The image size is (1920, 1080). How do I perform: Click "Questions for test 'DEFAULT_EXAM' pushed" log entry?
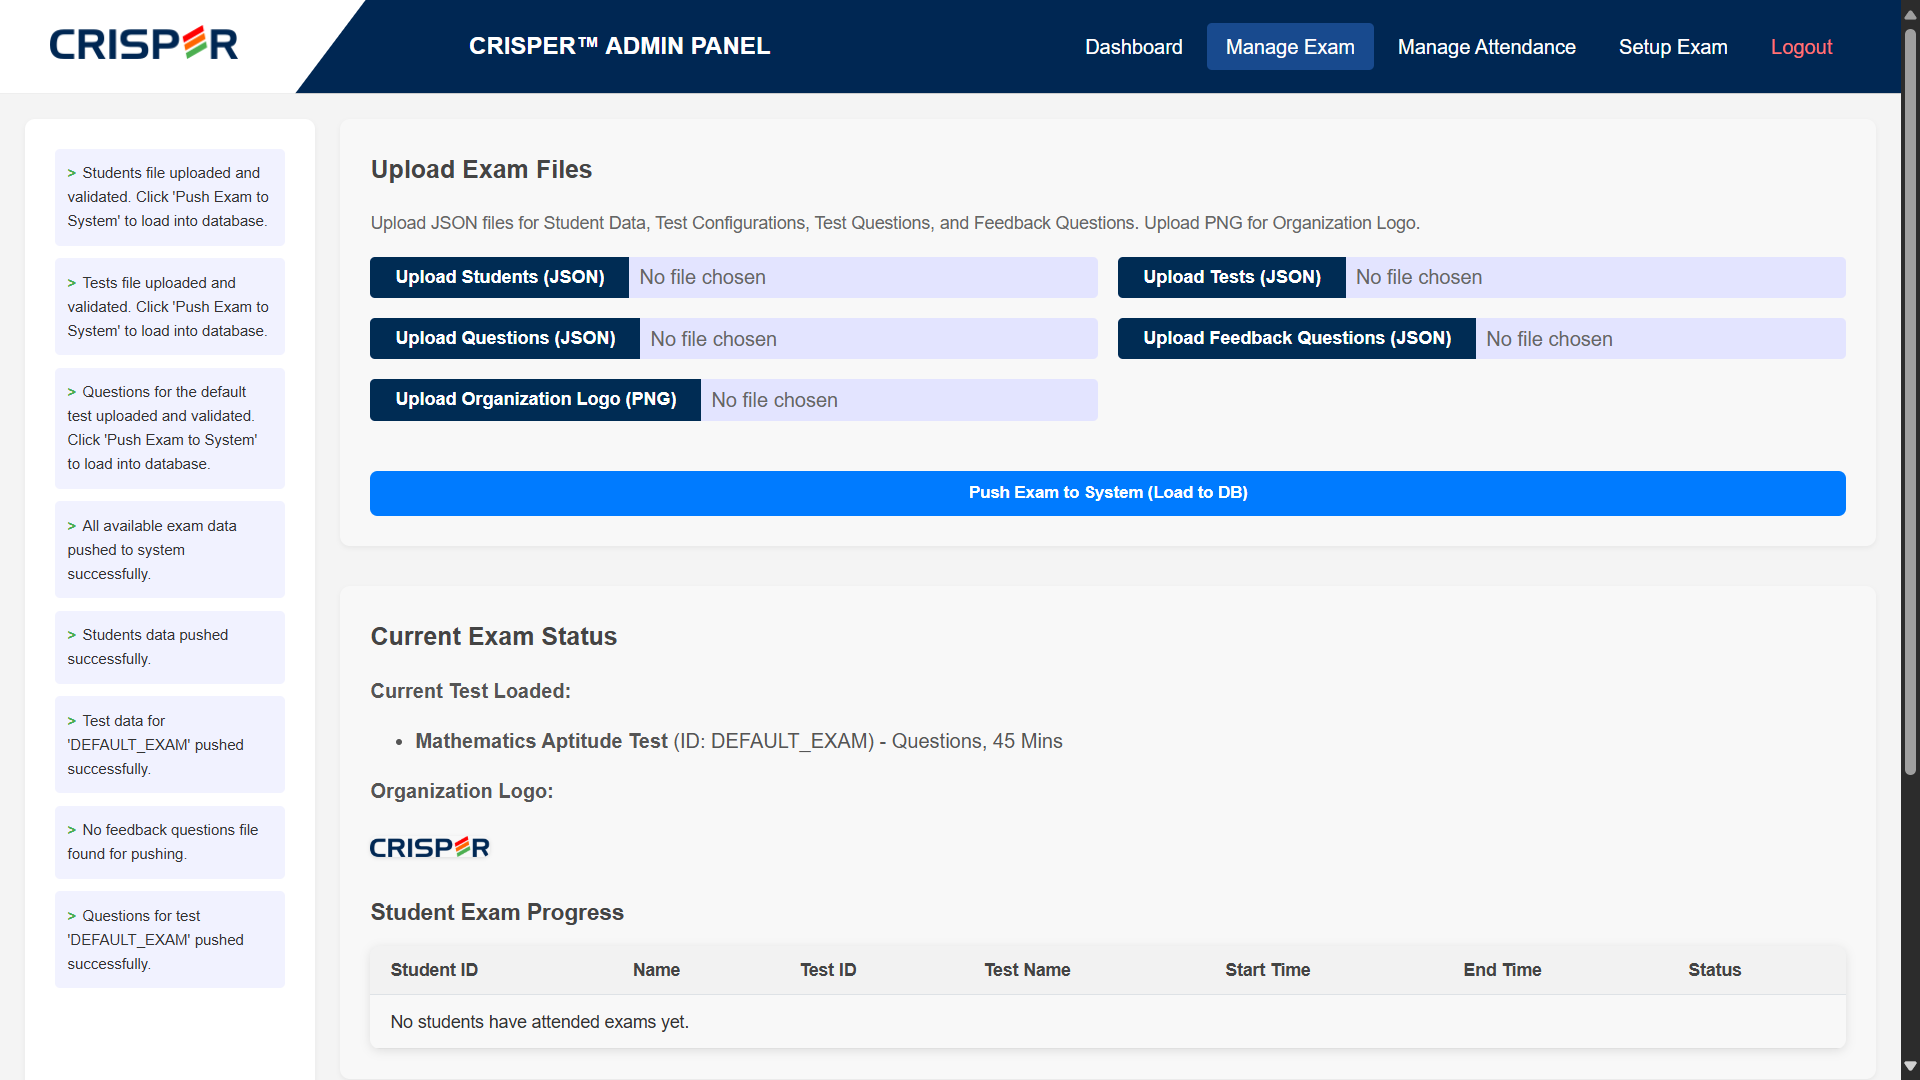click(x=170, y=940)
